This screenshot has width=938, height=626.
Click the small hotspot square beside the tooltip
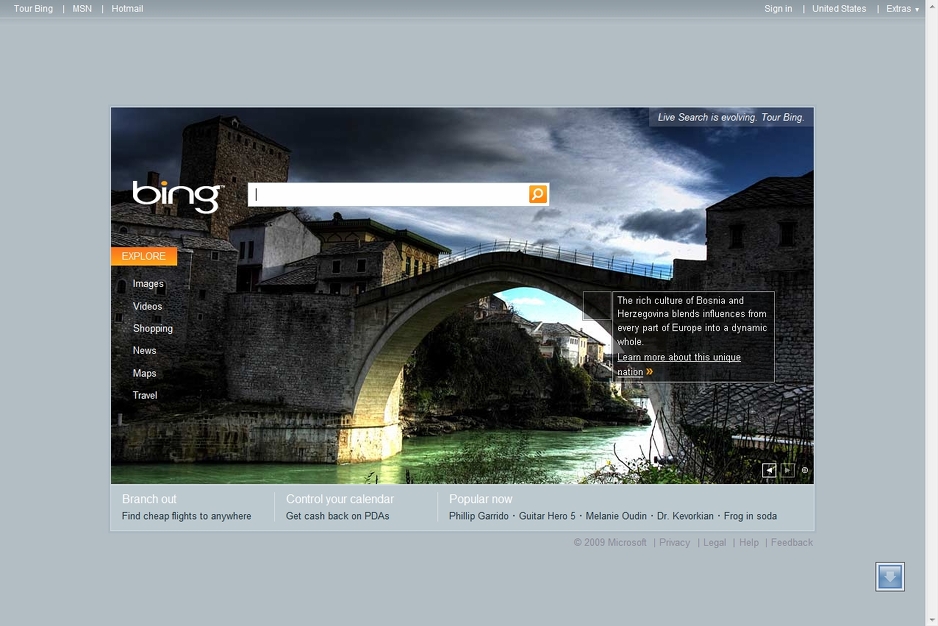point(597,306)
